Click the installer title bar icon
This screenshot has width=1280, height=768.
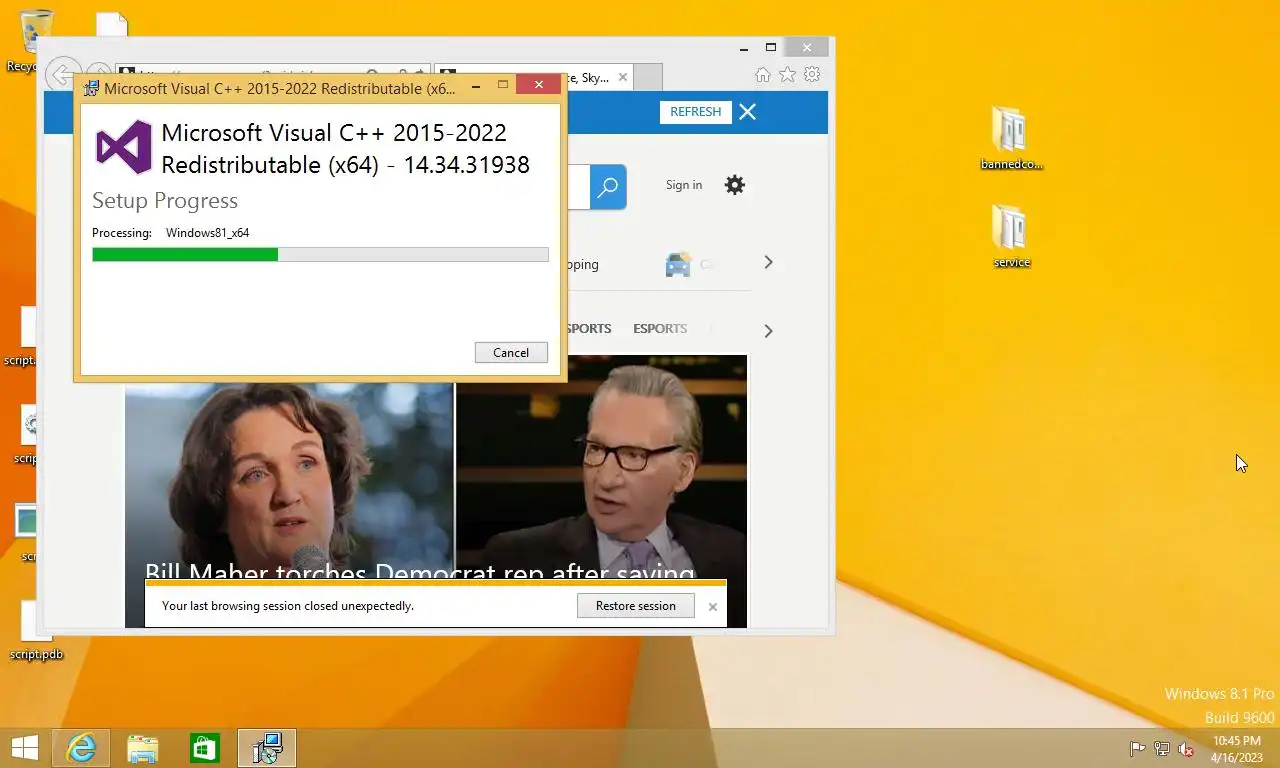point(91,88)
